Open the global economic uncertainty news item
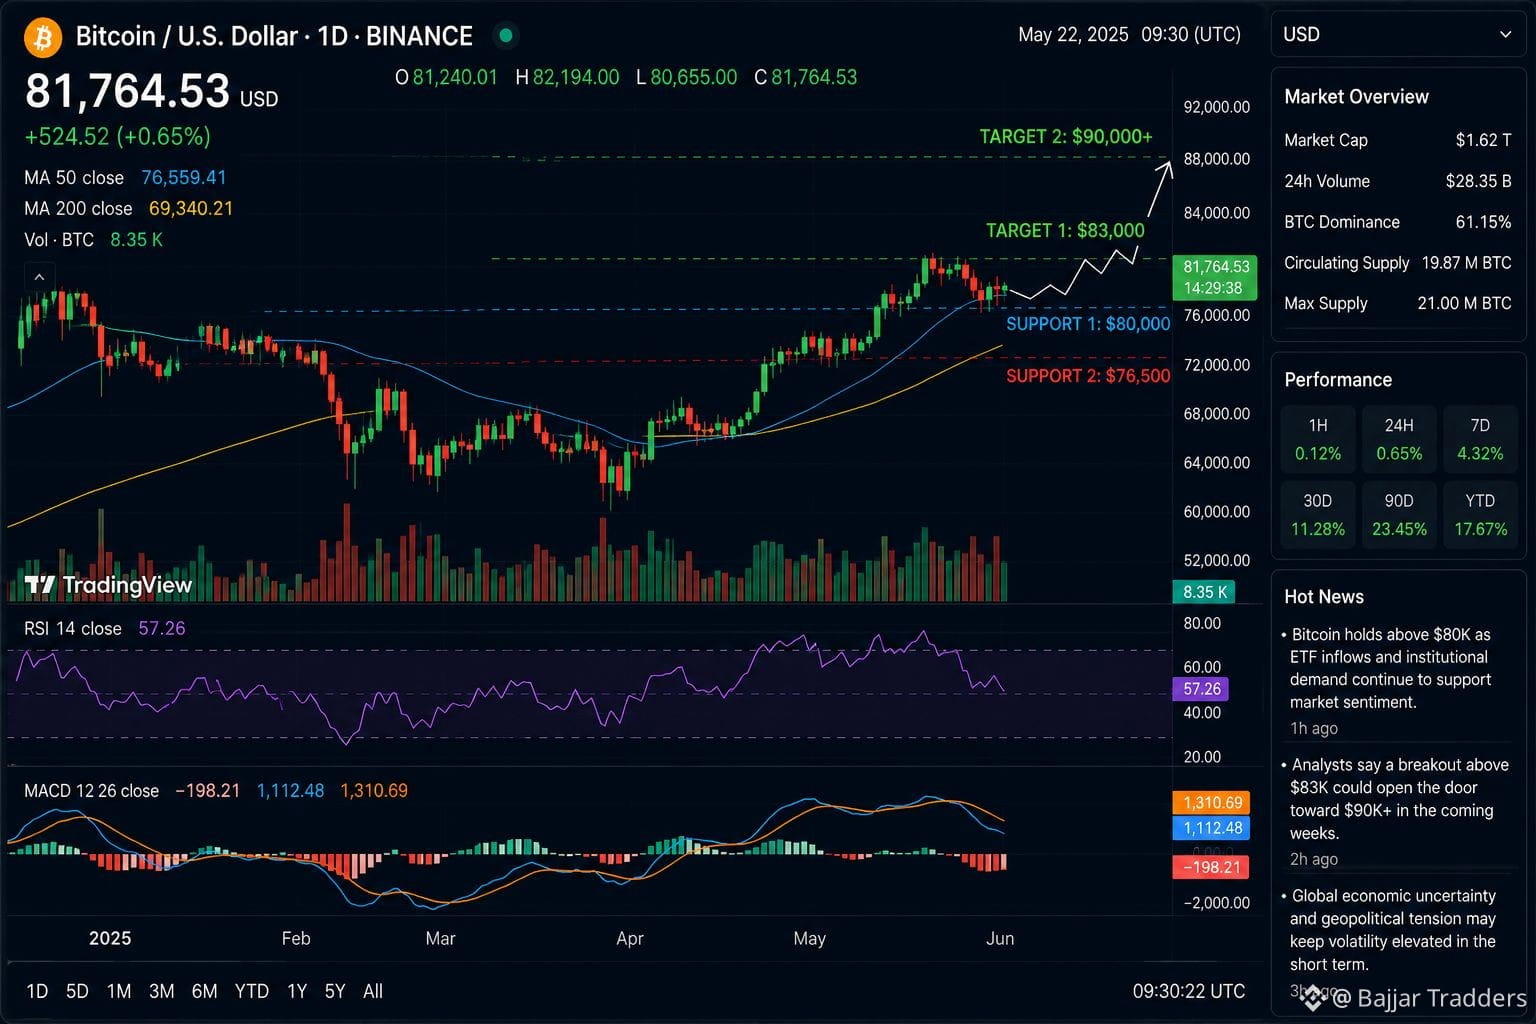Image resolution: width=1536 pixels, height=1024 pixels. click(1391, 929)
